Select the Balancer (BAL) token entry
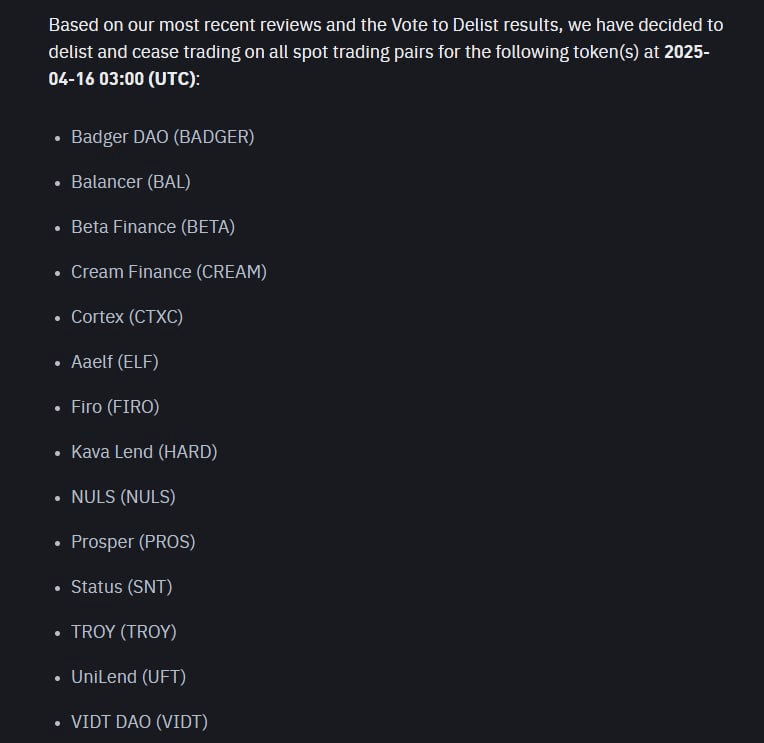Image resolution: width=764 pixels, height=743 pixels. 130,182
